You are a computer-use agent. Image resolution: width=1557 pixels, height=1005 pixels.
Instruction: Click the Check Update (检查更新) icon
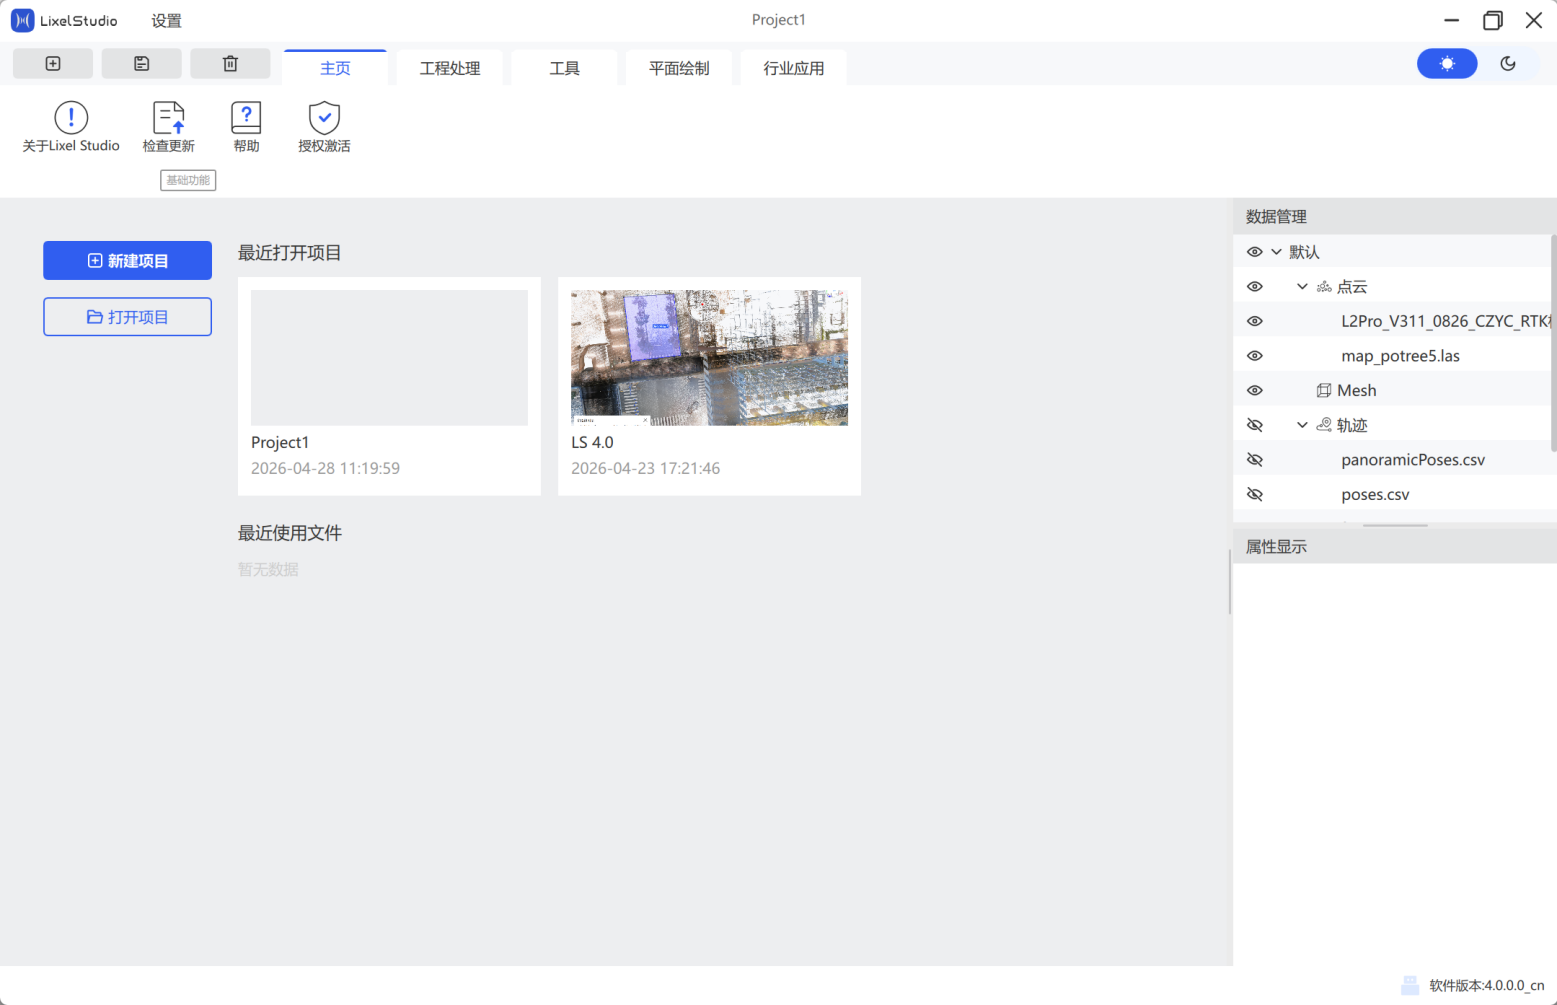(x=169, y=118)
